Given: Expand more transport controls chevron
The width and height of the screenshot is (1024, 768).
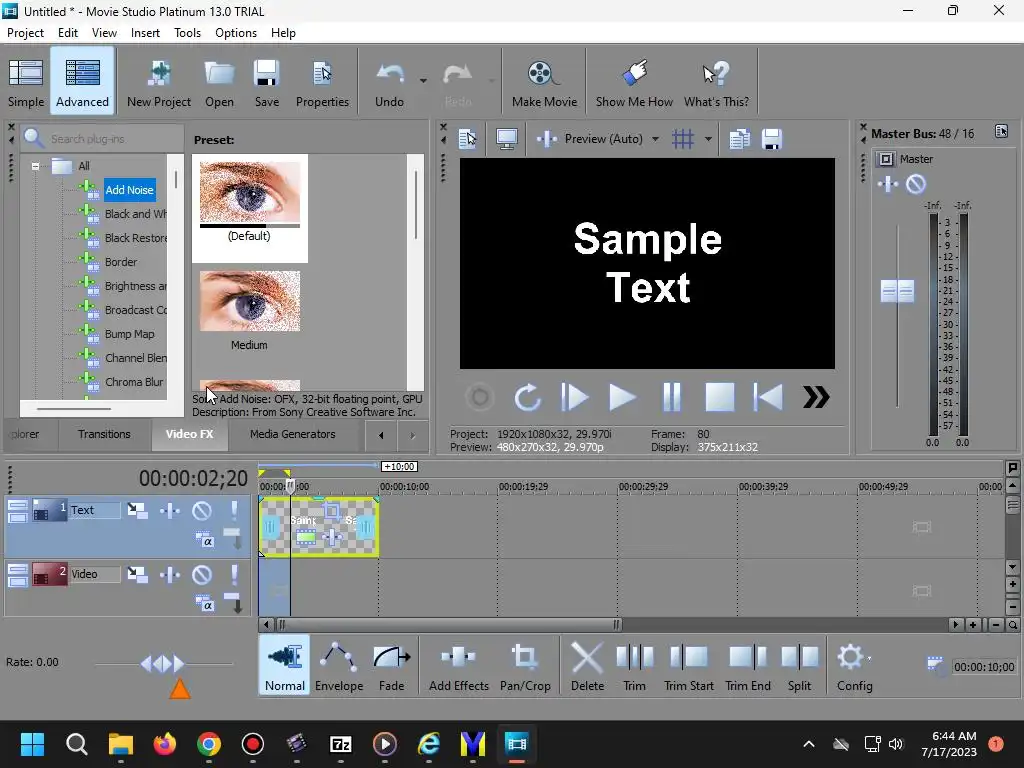Looking at the screenshot, I should (x=816, y=397).
